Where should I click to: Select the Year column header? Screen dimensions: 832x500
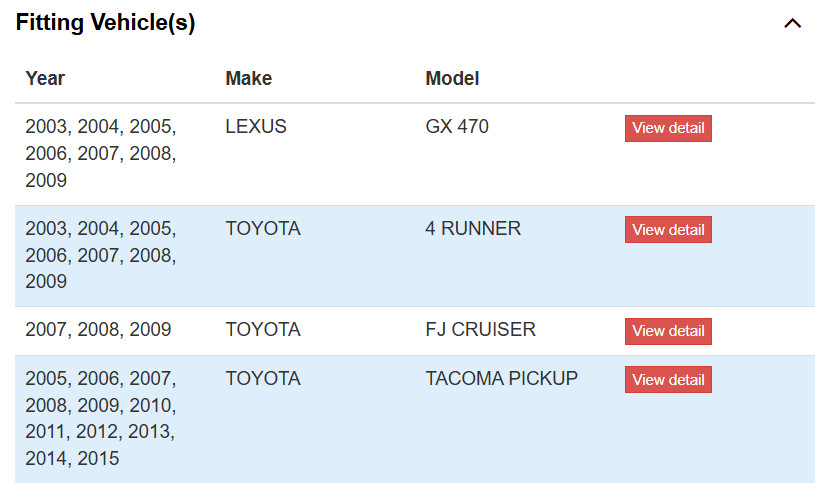[x=45, y=79]
